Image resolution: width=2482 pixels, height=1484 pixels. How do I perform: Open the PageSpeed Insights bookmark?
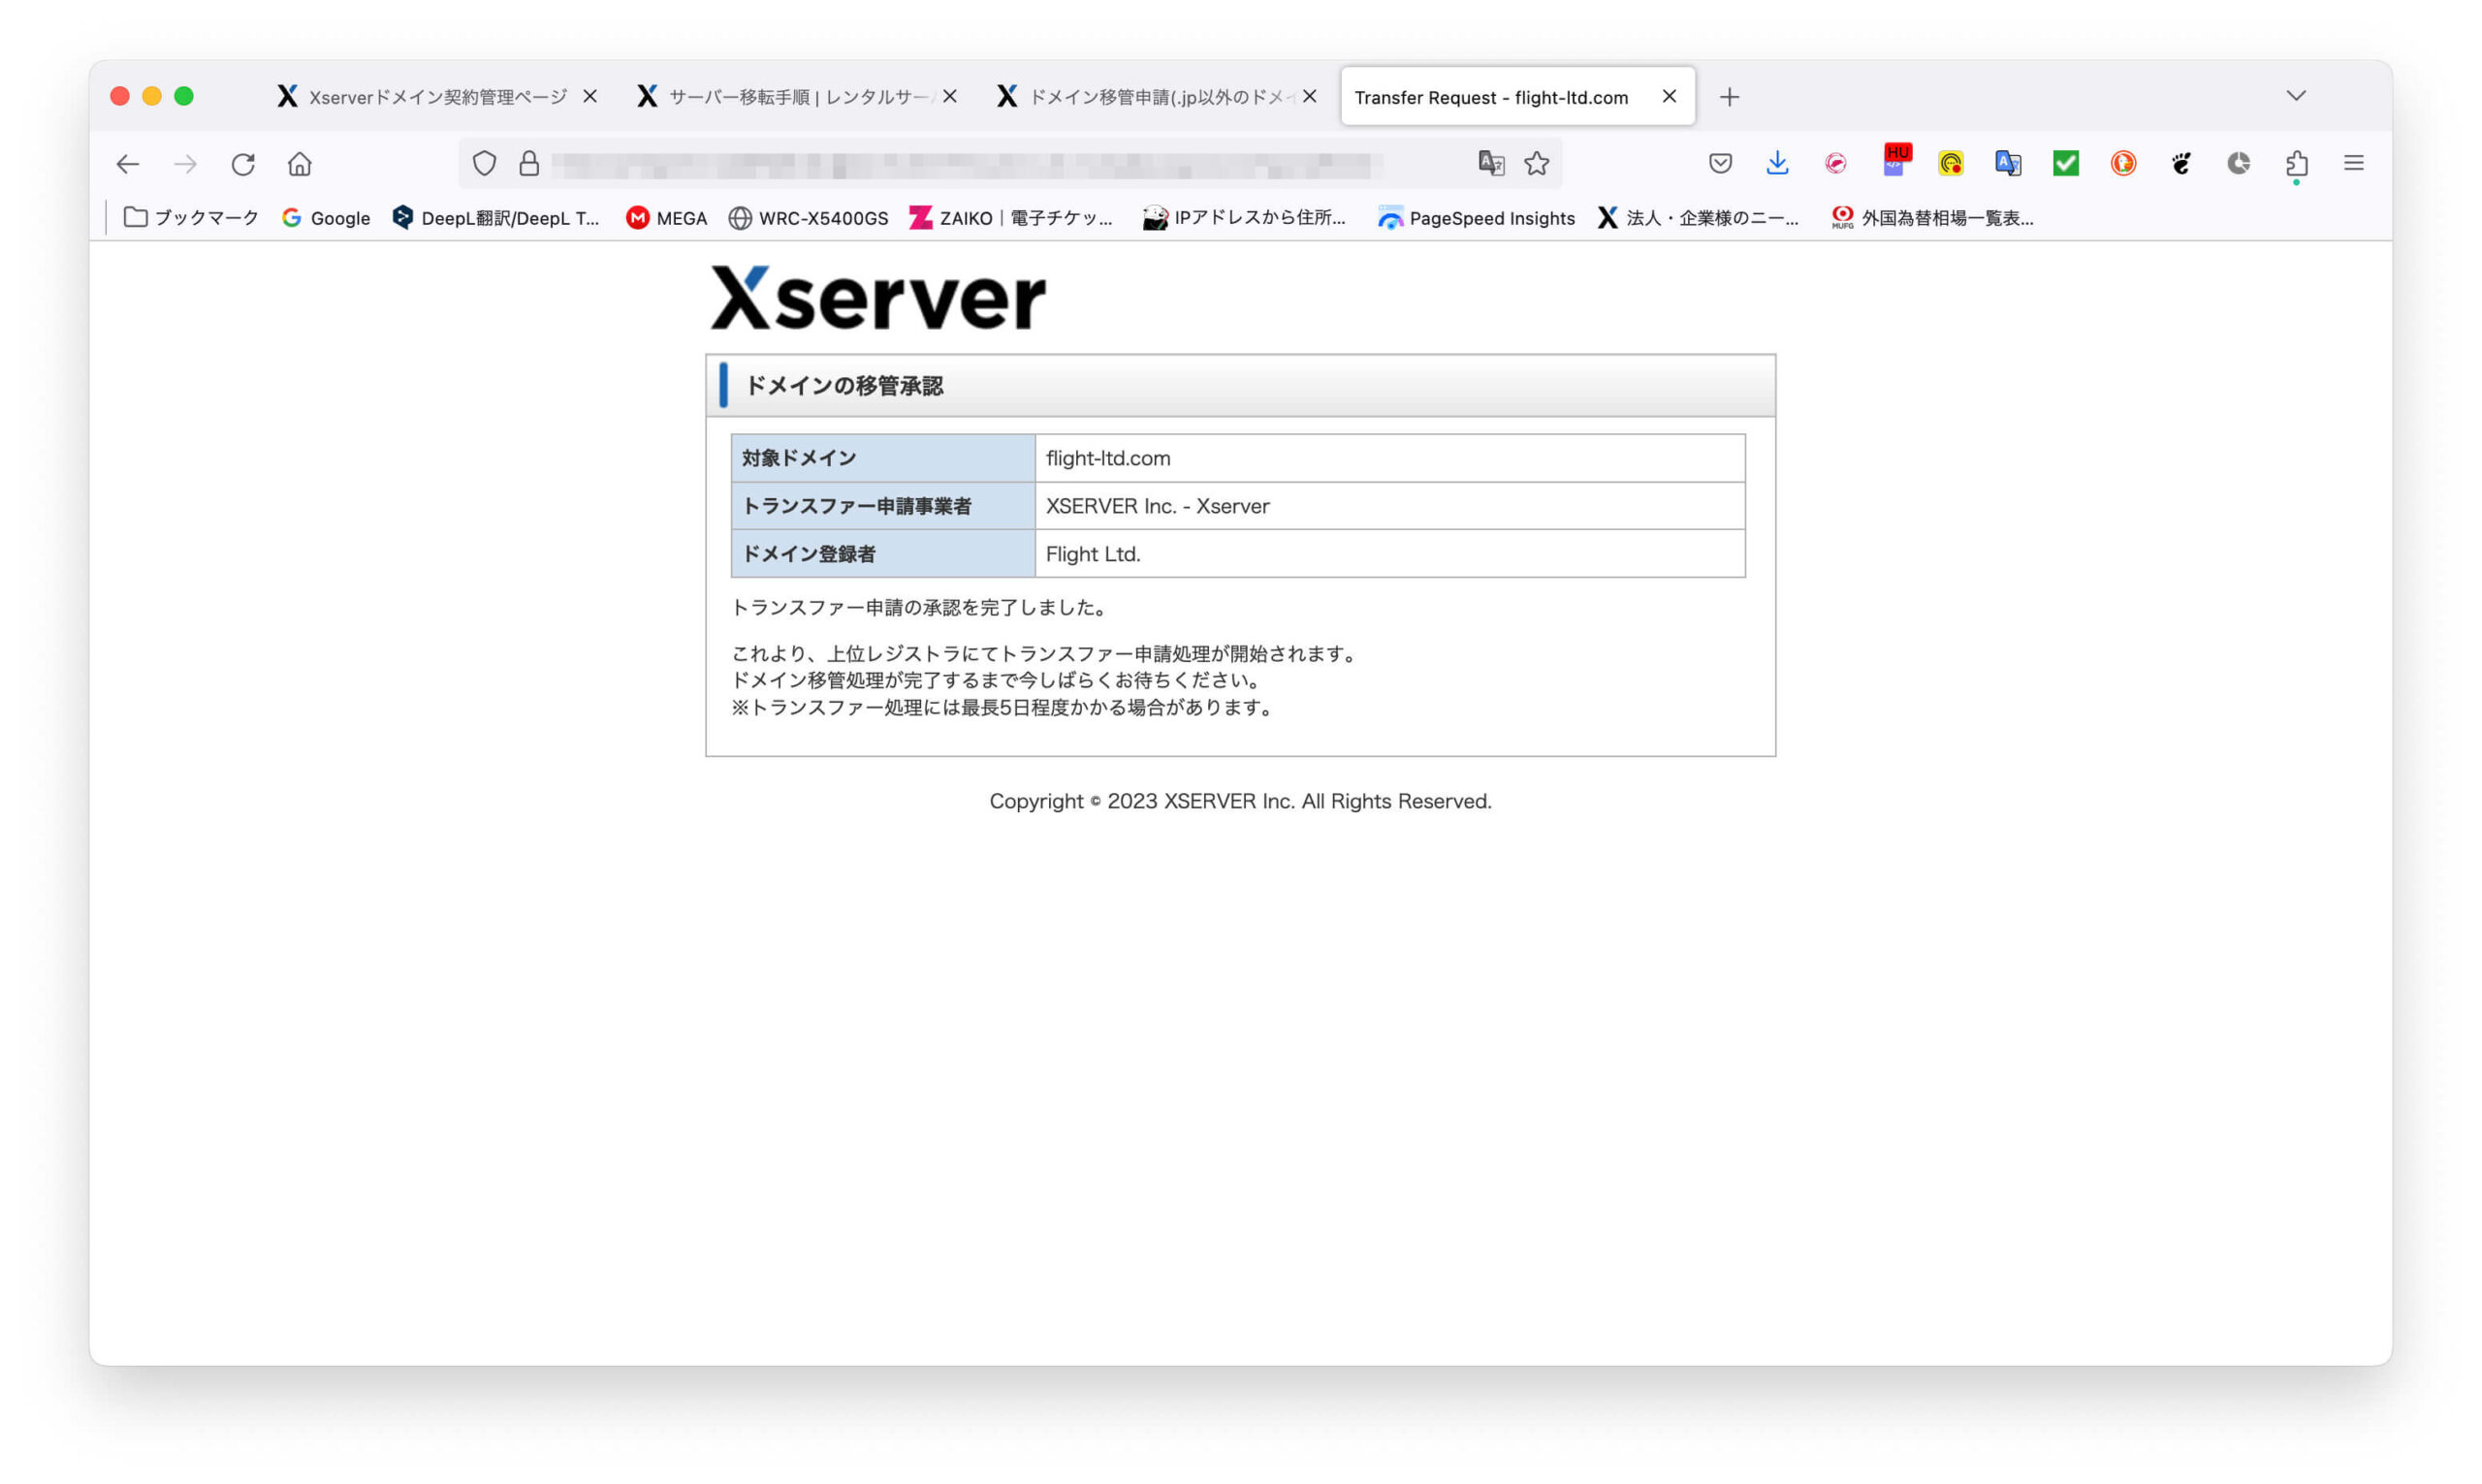(x=1476, y=218)
